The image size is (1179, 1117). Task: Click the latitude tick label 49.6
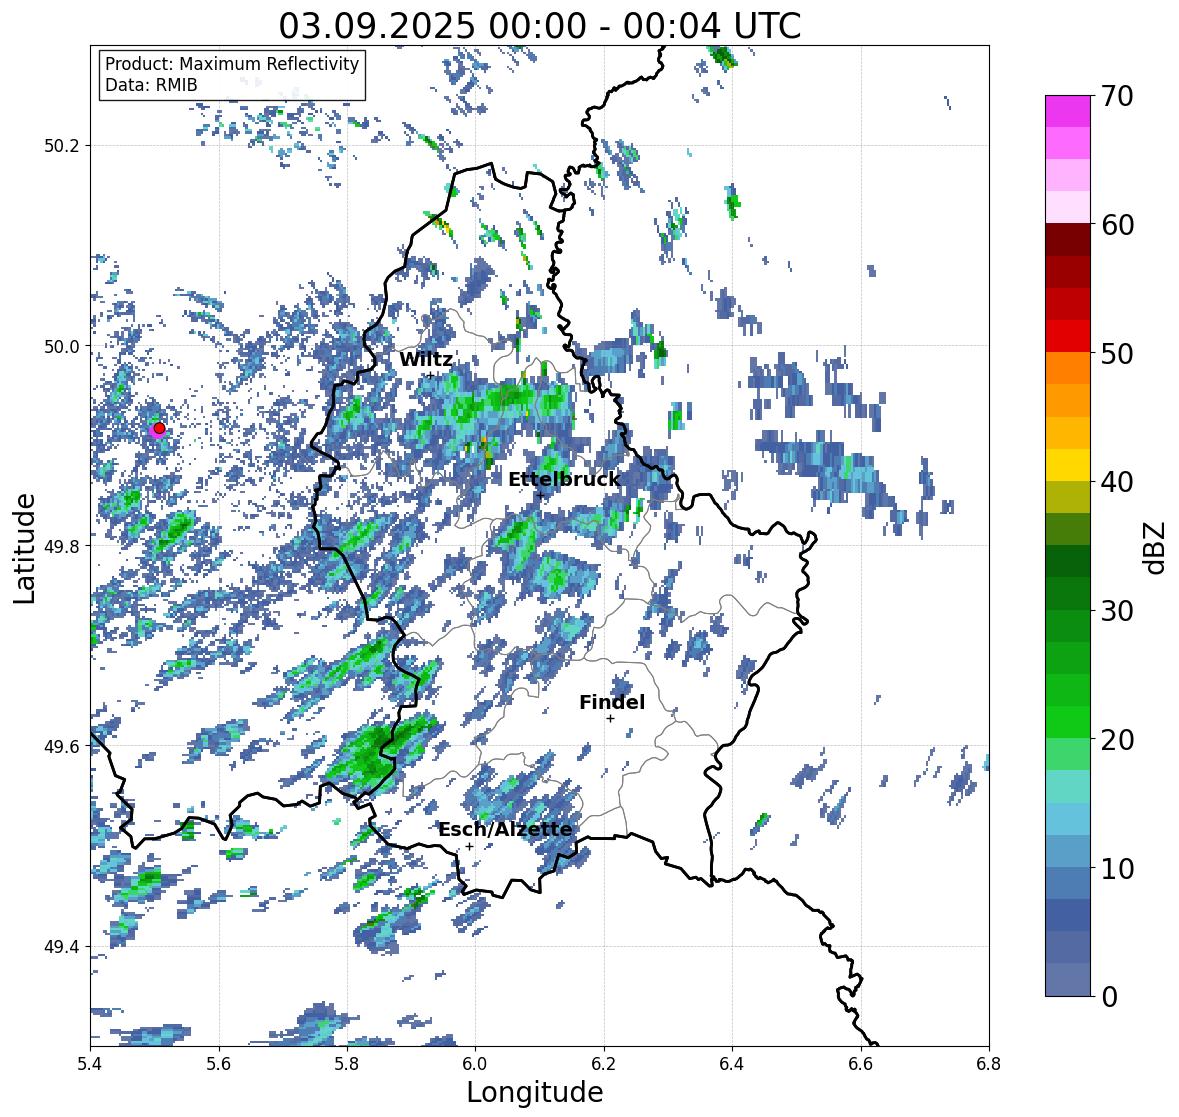[x=62, y=746]
